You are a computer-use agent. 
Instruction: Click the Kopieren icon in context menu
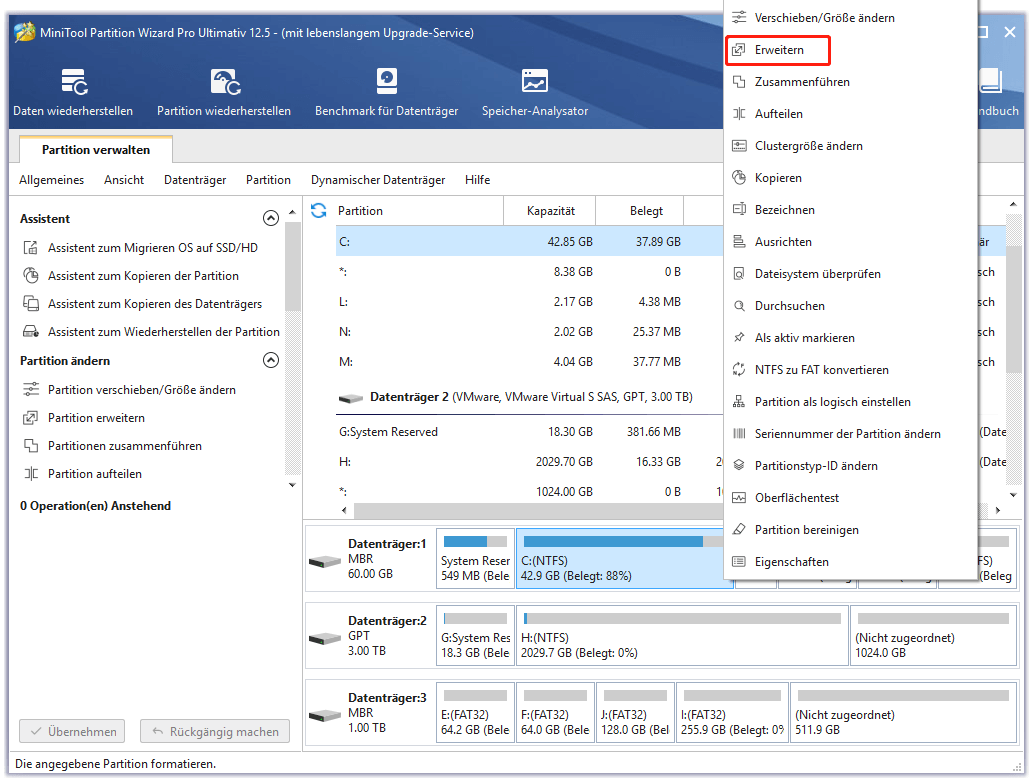[739, 178]
